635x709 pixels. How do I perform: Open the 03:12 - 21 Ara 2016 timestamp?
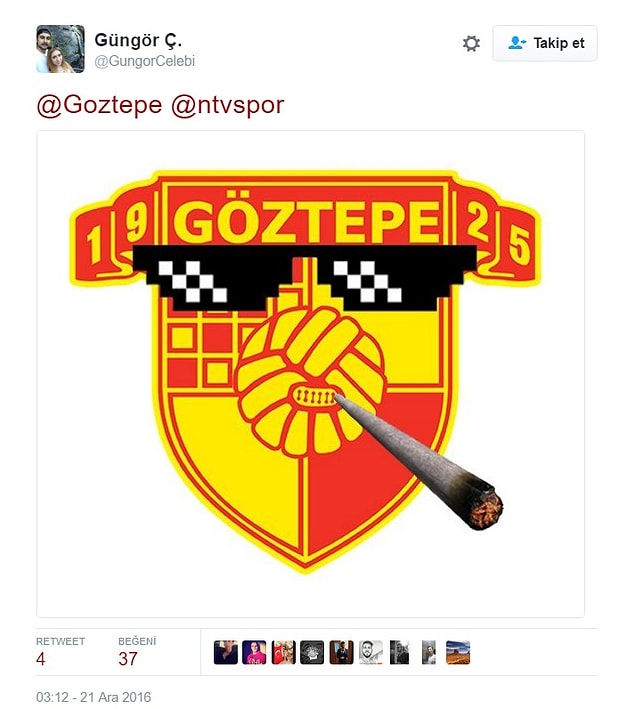(94, 697)
